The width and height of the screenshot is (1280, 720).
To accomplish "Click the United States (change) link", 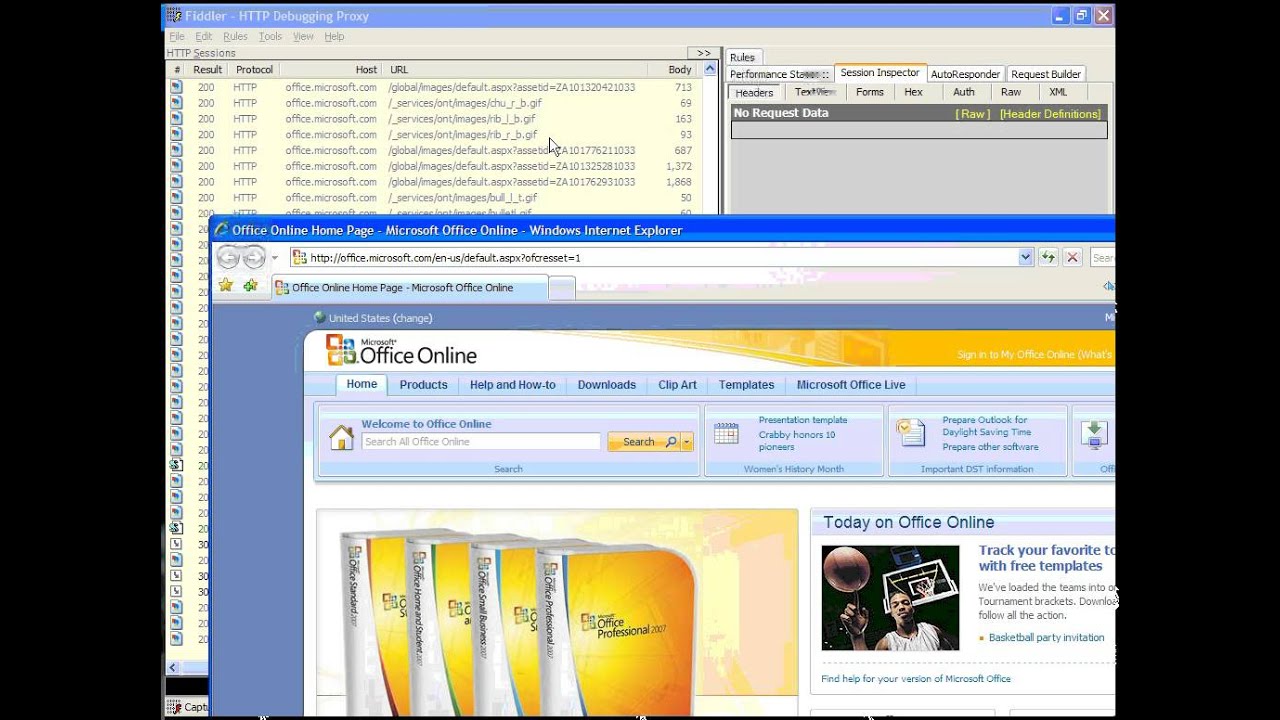I will pyautogui.click(x=381, y=318).
